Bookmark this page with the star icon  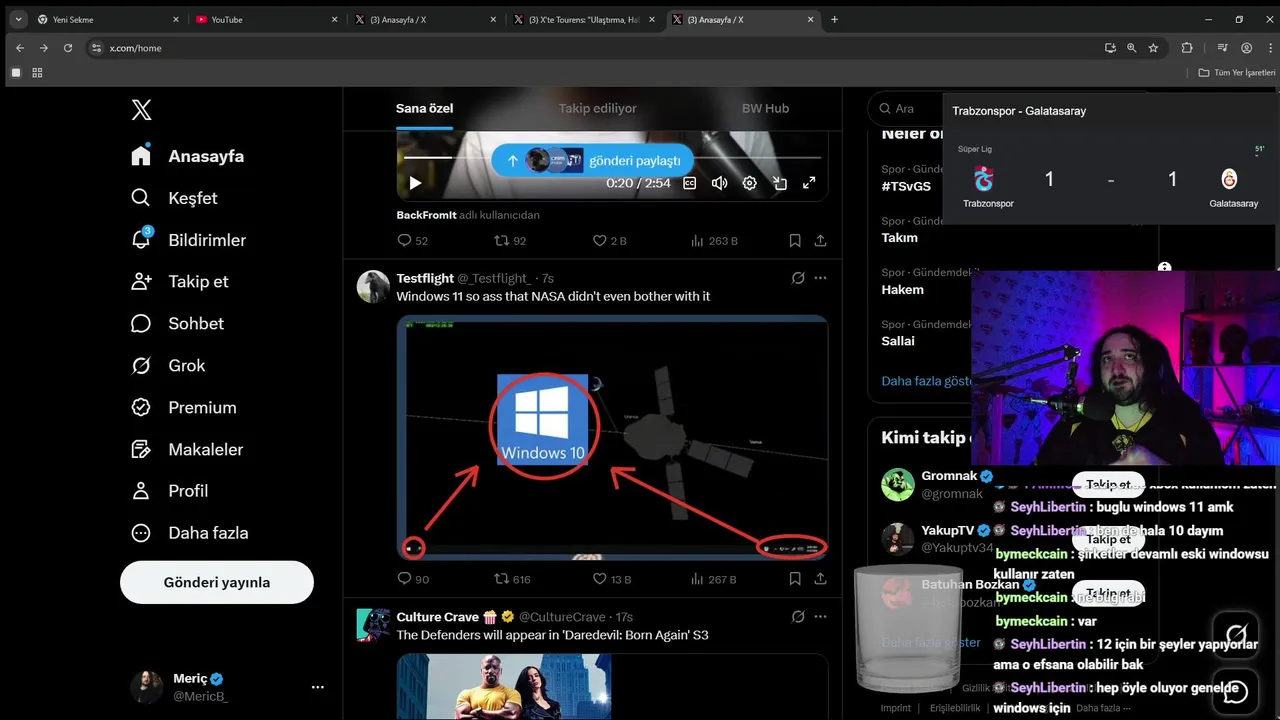pyautogui.click(x=1153, y=48)
